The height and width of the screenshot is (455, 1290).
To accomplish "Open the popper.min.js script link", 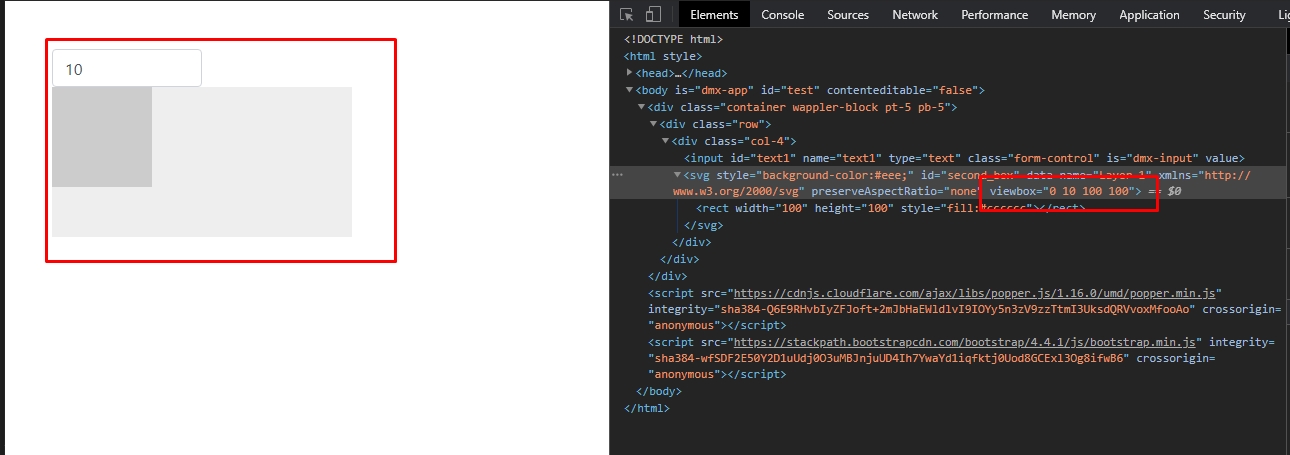I will pos(974,293).
